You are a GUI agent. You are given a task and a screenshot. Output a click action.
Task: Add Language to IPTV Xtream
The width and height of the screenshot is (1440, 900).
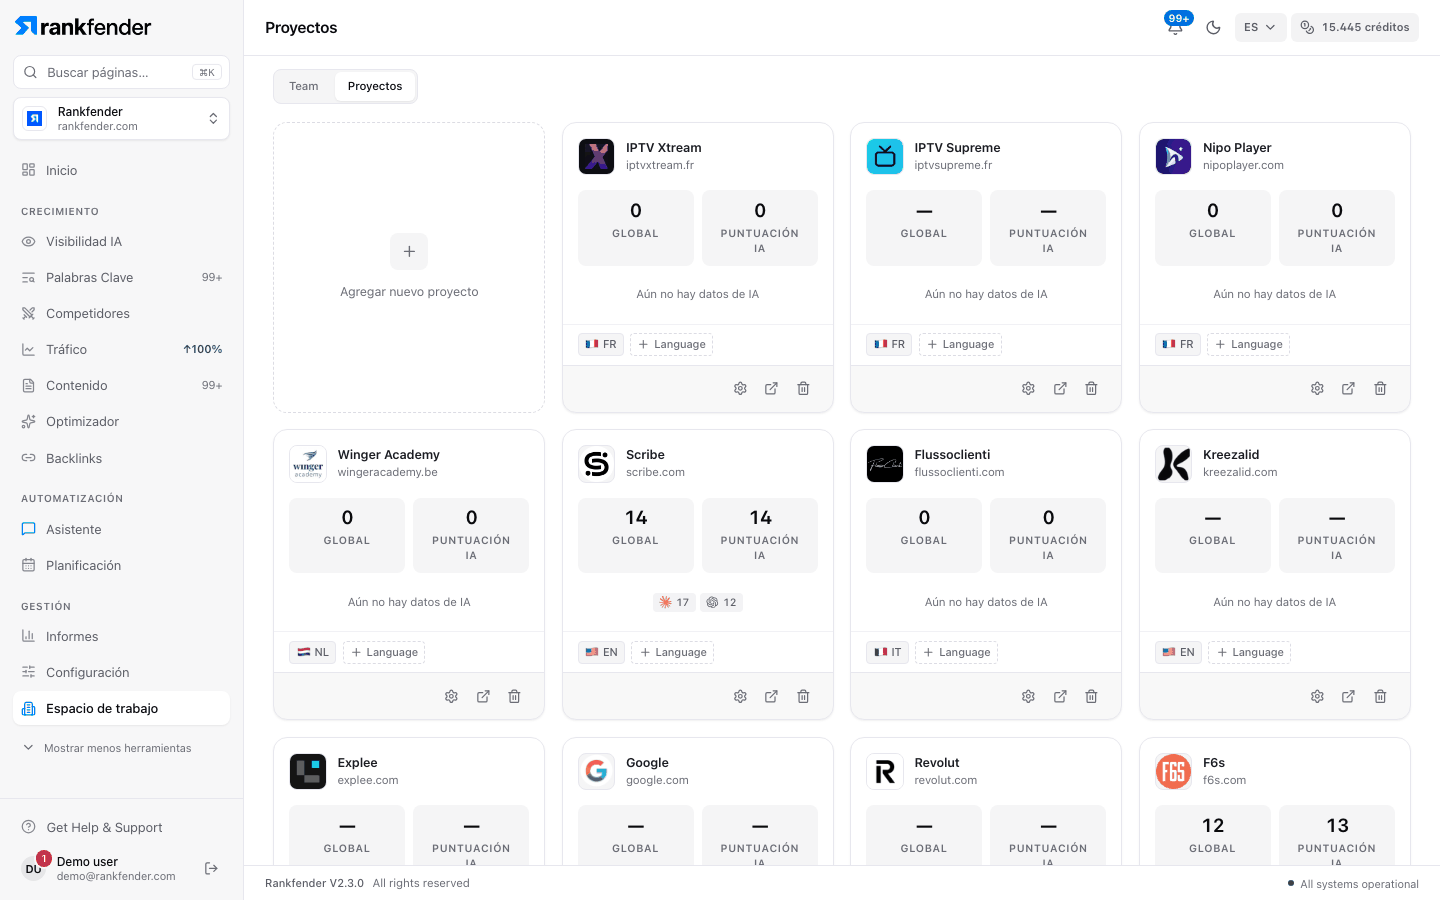[x=672, y=344]
